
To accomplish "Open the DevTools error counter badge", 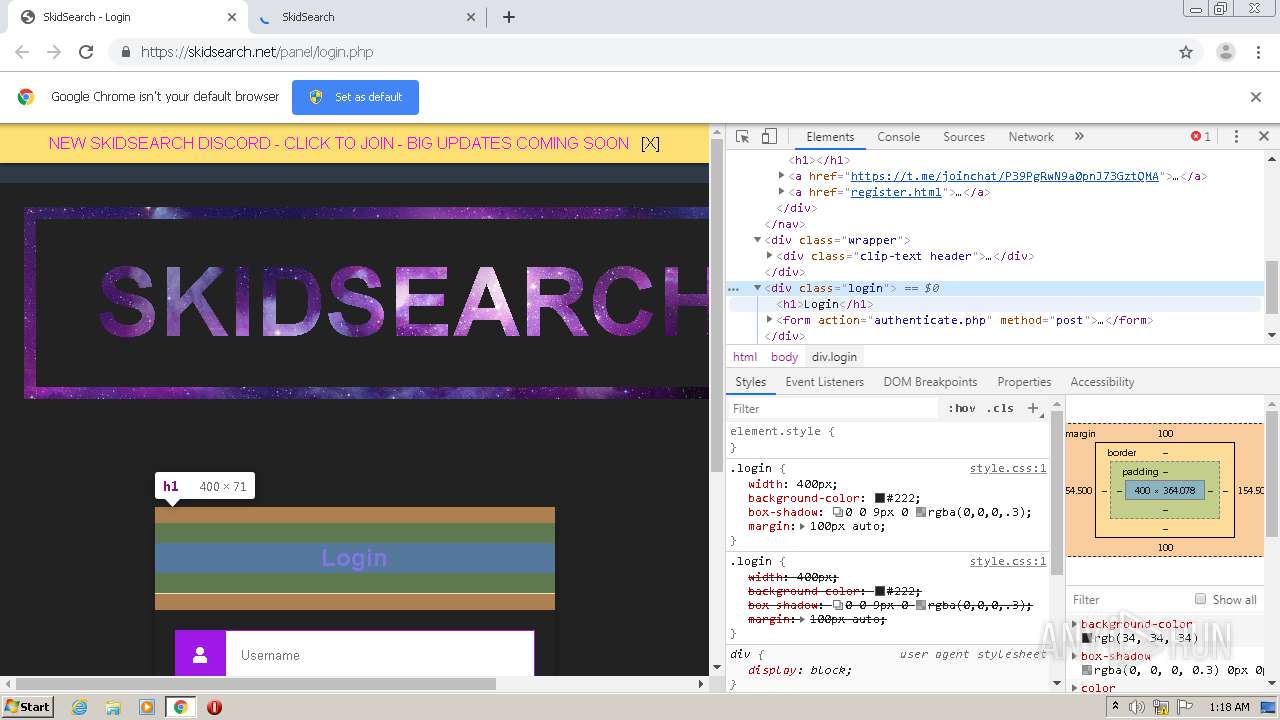I will (1200, 137).
